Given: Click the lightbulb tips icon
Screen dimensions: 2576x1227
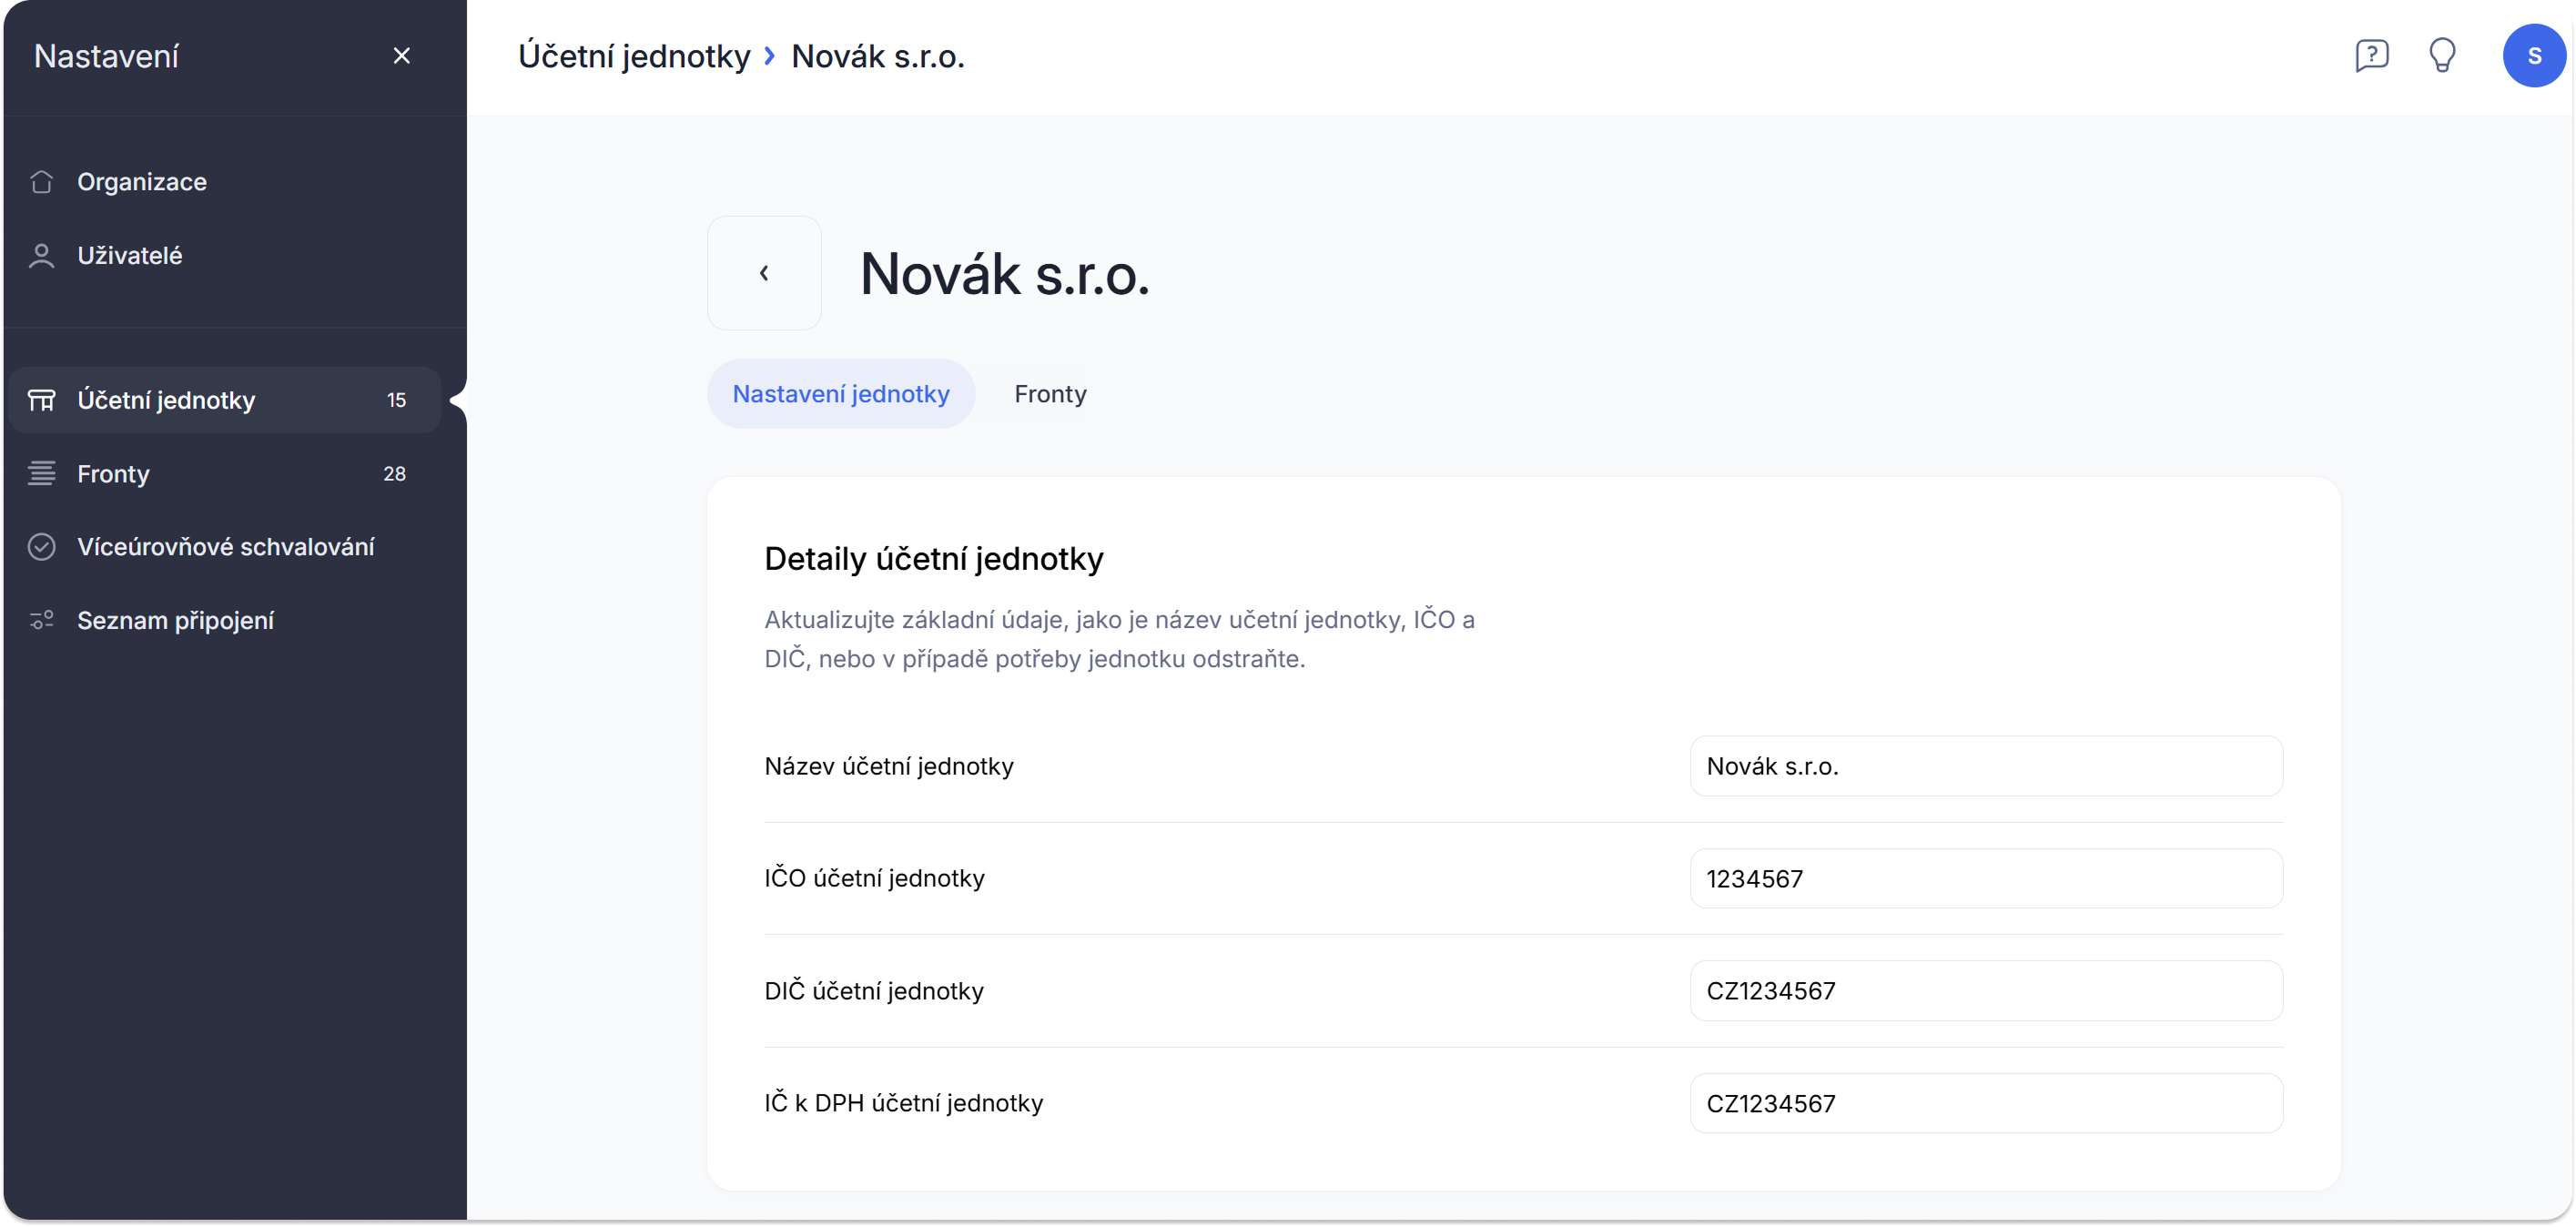Looking at the screenshot, I should [x=2442, y=56].
